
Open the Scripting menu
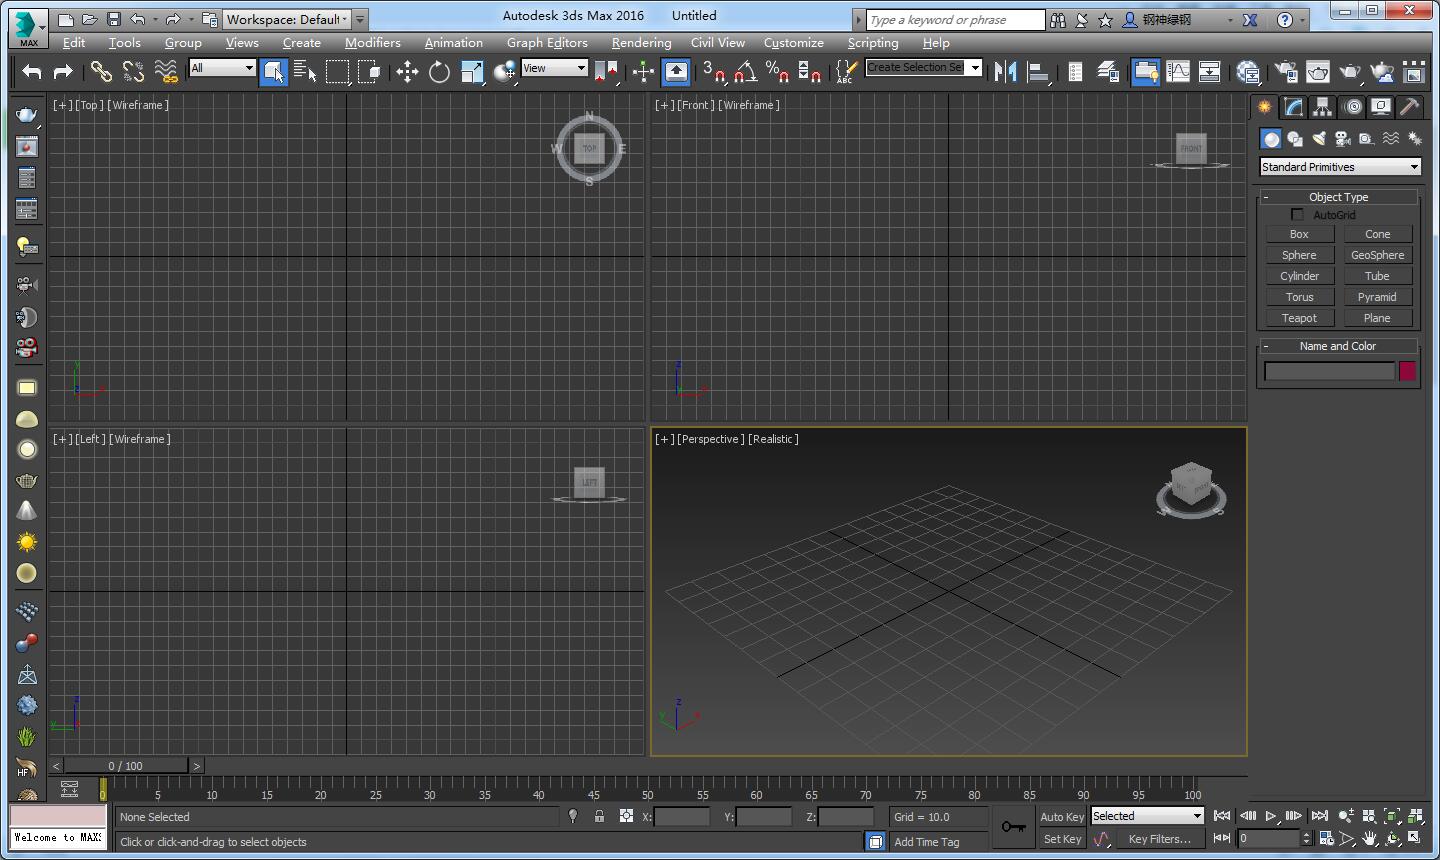pyautogui.click(x=873, y=43)
